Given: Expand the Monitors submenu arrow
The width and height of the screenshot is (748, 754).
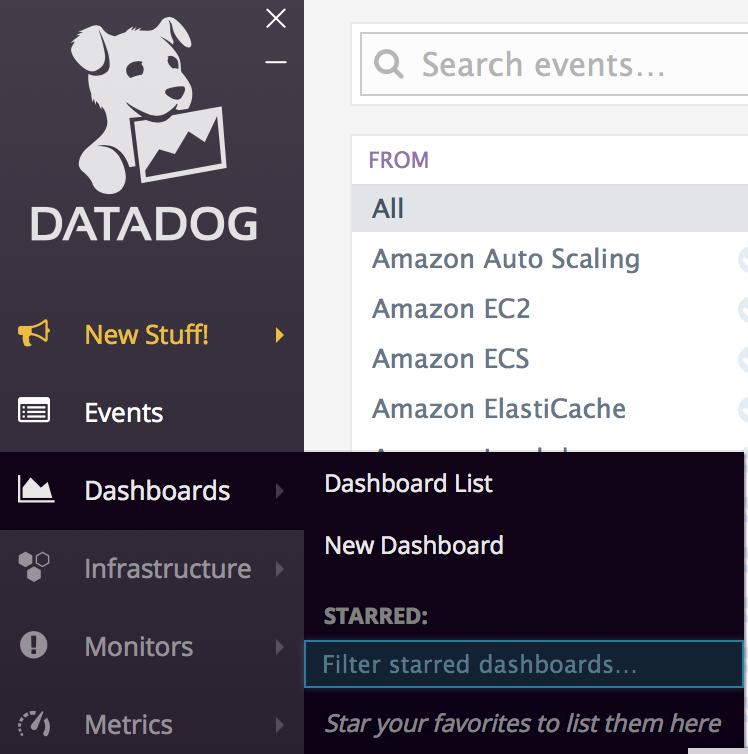Looking at the screenshot, I should (x=280, y=647).
